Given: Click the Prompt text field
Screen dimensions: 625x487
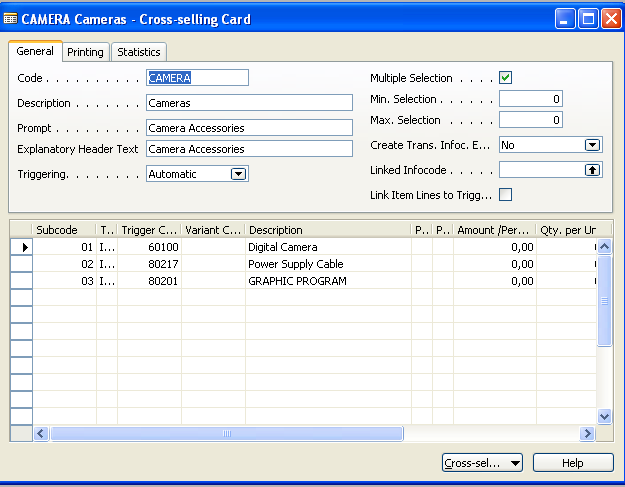Looking at the screenshot, I should click(249, 128).
